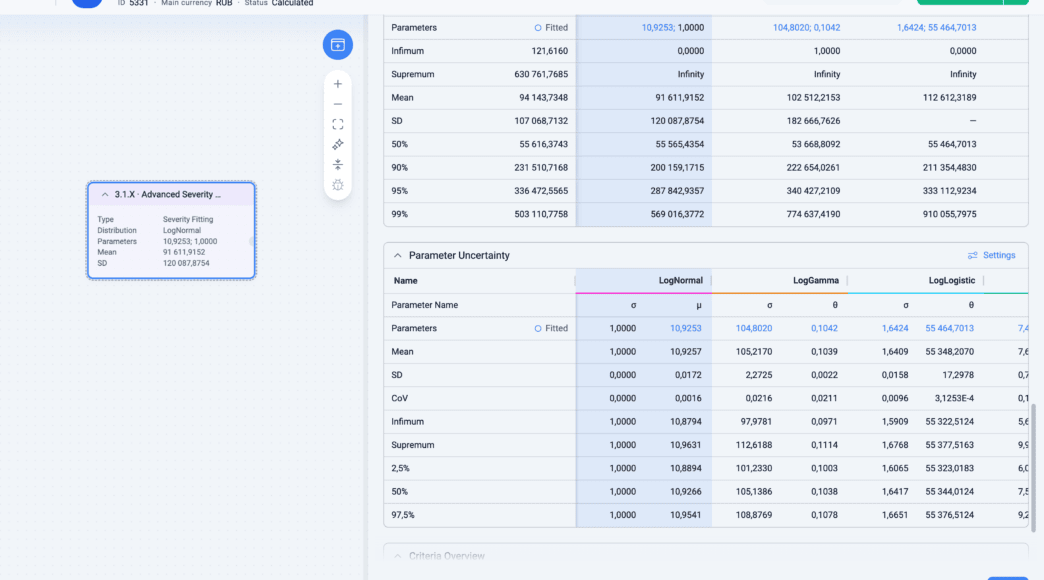Click the bug debug icon
This screenshot has height=580, width=1044.
(x=338, y=185)
